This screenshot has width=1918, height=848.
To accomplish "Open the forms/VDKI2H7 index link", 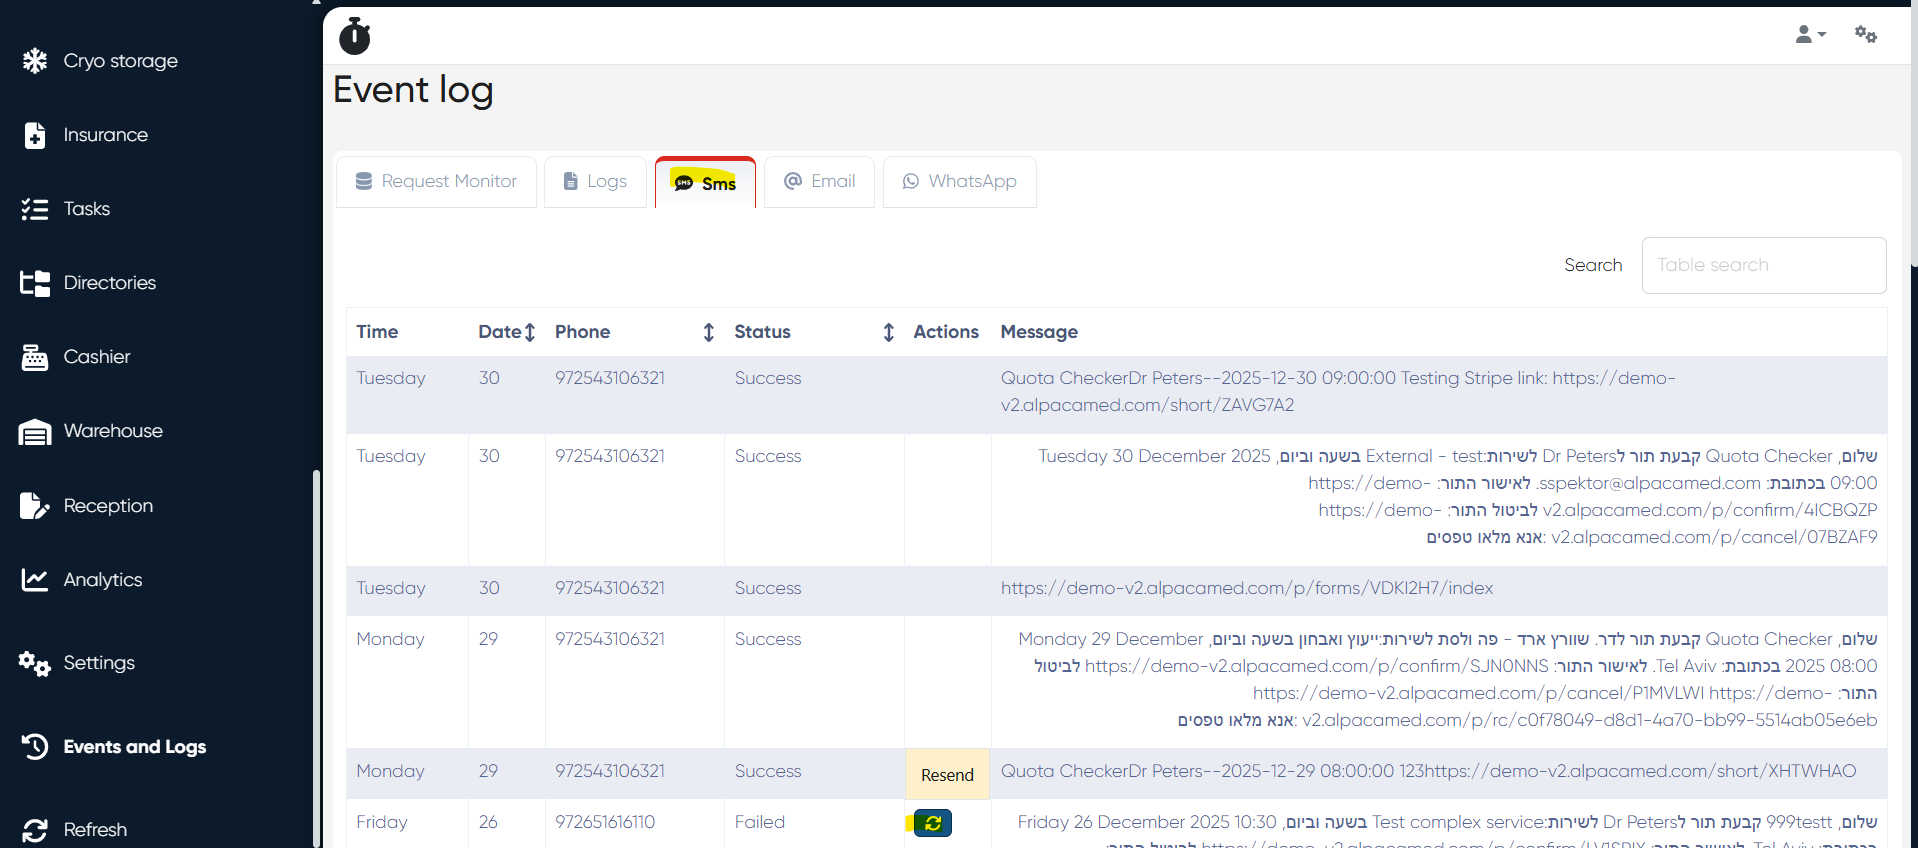I will tap(1246, 588).
